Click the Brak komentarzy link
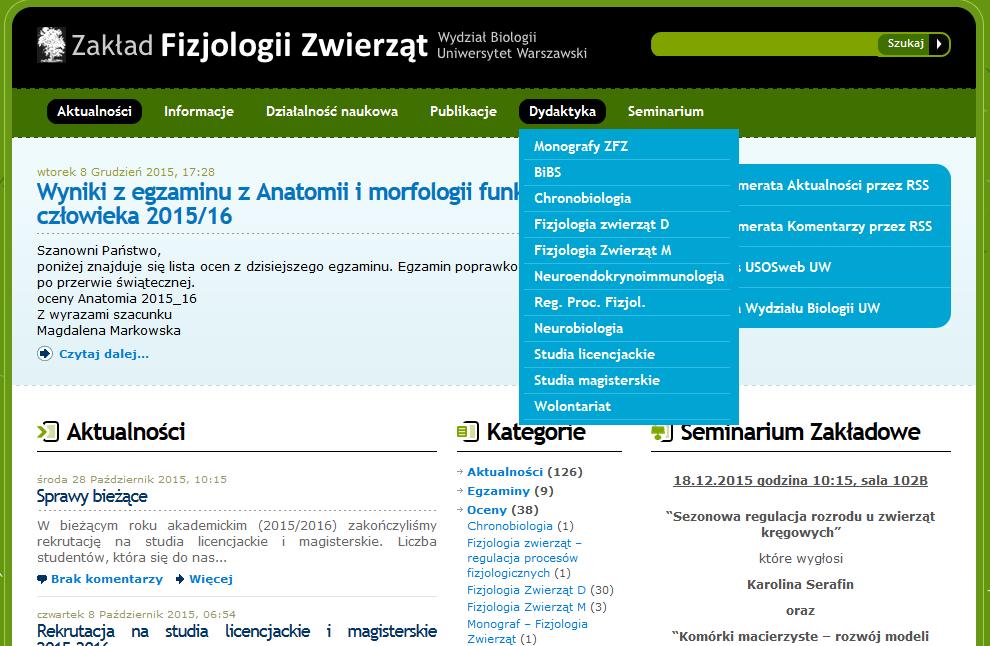This screenshot has width=990, height=646. pos(107,579)
